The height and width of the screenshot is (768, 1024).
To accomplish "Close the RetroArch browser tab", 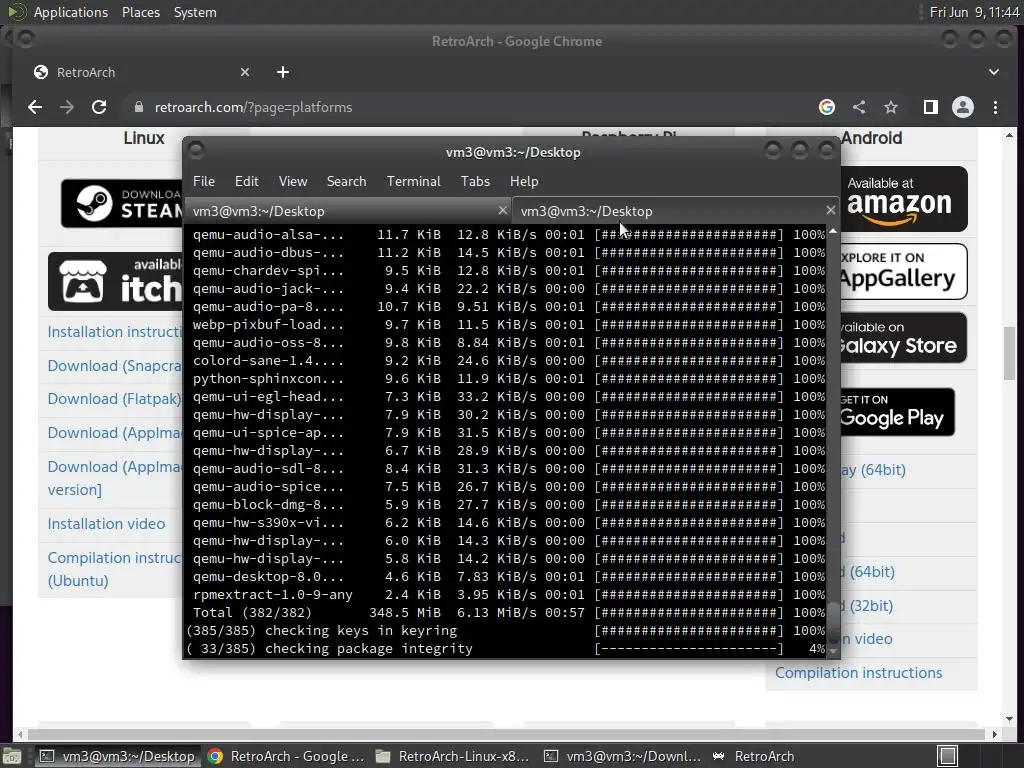I will coord(245,72).
